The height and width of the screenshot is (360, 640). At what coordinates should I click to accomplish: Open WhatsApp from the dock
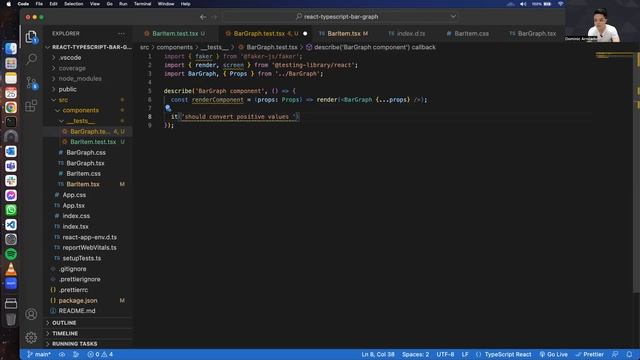click(x=11, y=210)
